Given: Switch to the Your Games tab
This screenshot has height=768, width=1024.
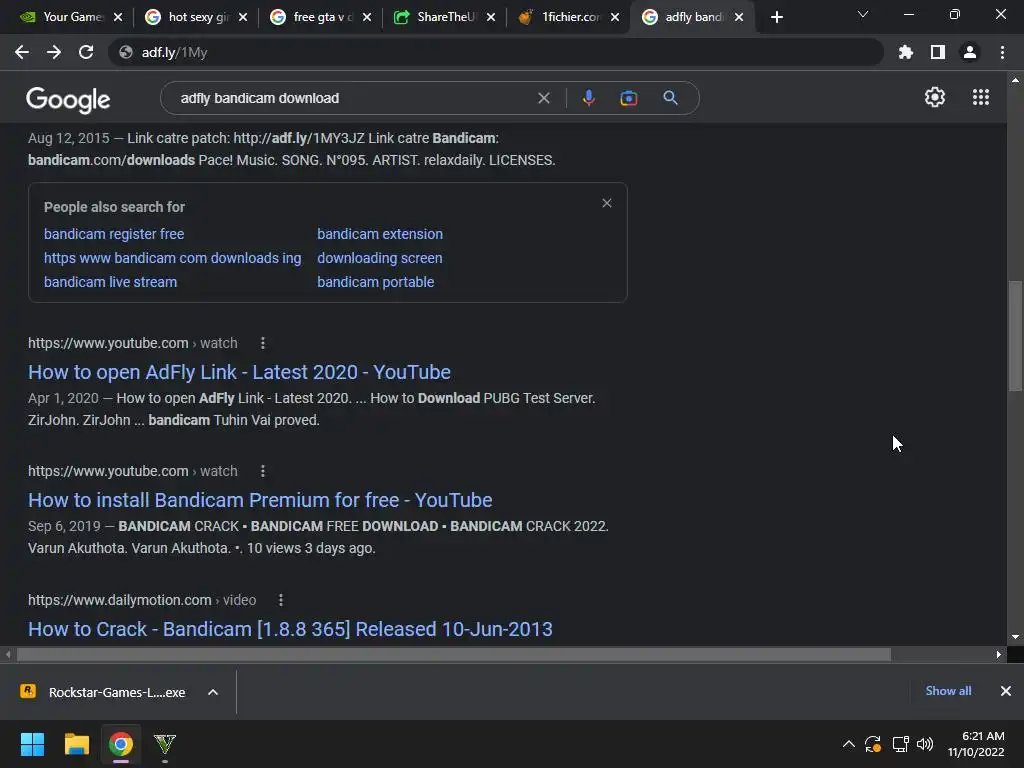Looking at the screenshot, I should click(x=64, y=17).
